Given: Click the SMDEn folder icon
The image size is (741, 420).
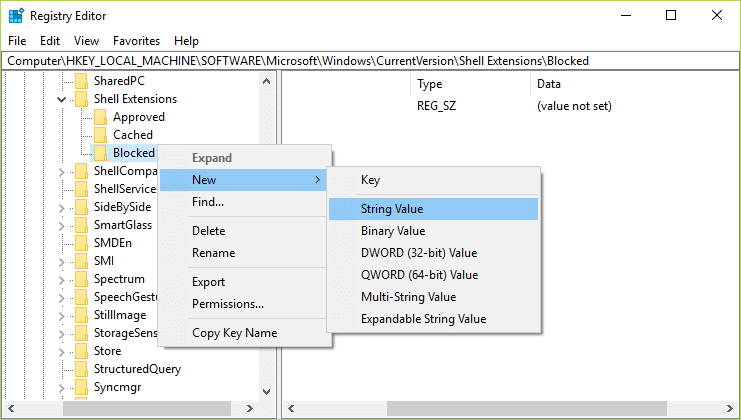Looking at the screenshot, I should [81, 243].
